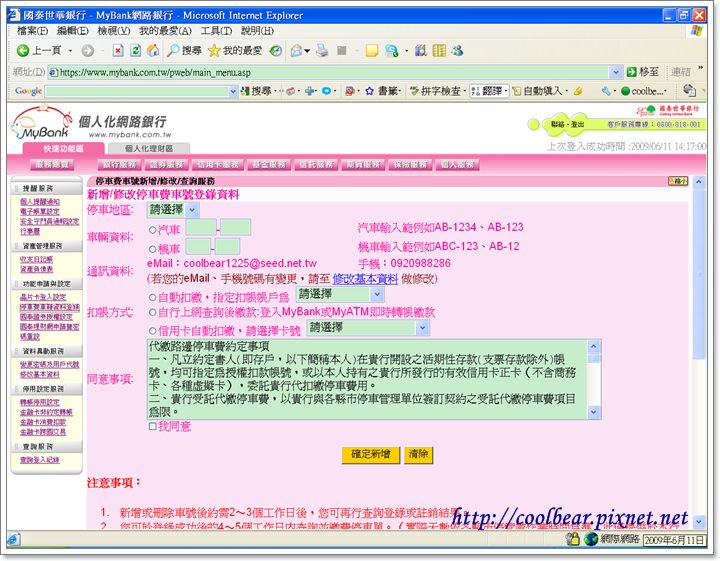Open the Search (搜尋) toolbar button

(184, 50)
